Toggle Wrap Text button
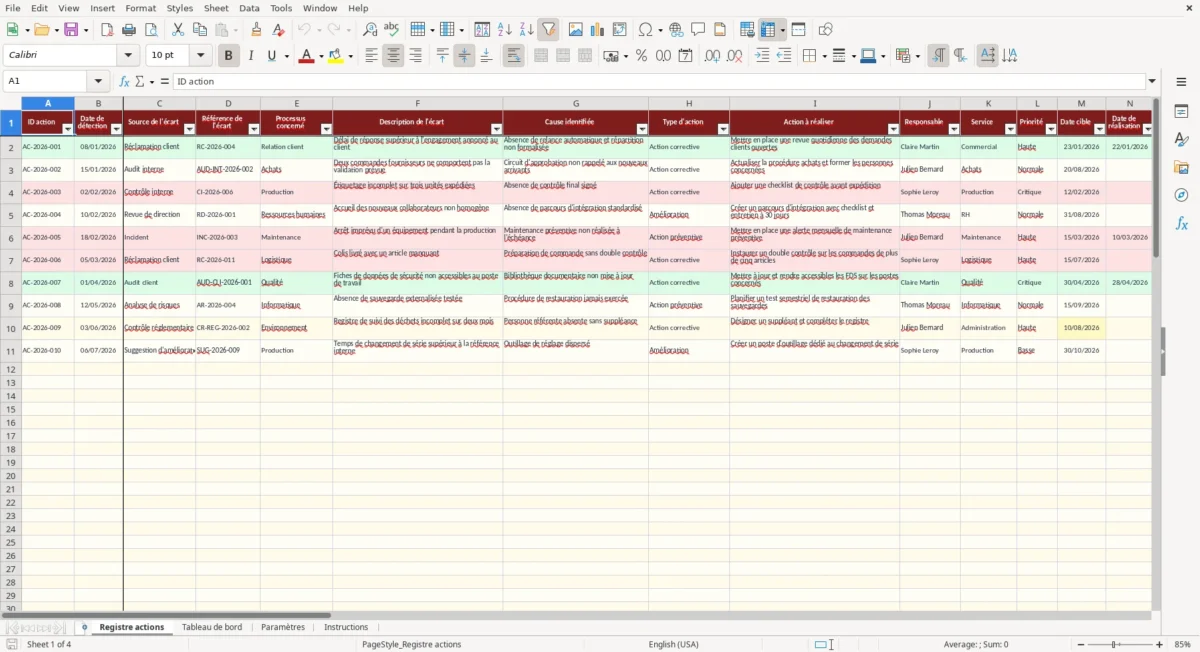Screen dimensions: 1200x652 (513, 56)
